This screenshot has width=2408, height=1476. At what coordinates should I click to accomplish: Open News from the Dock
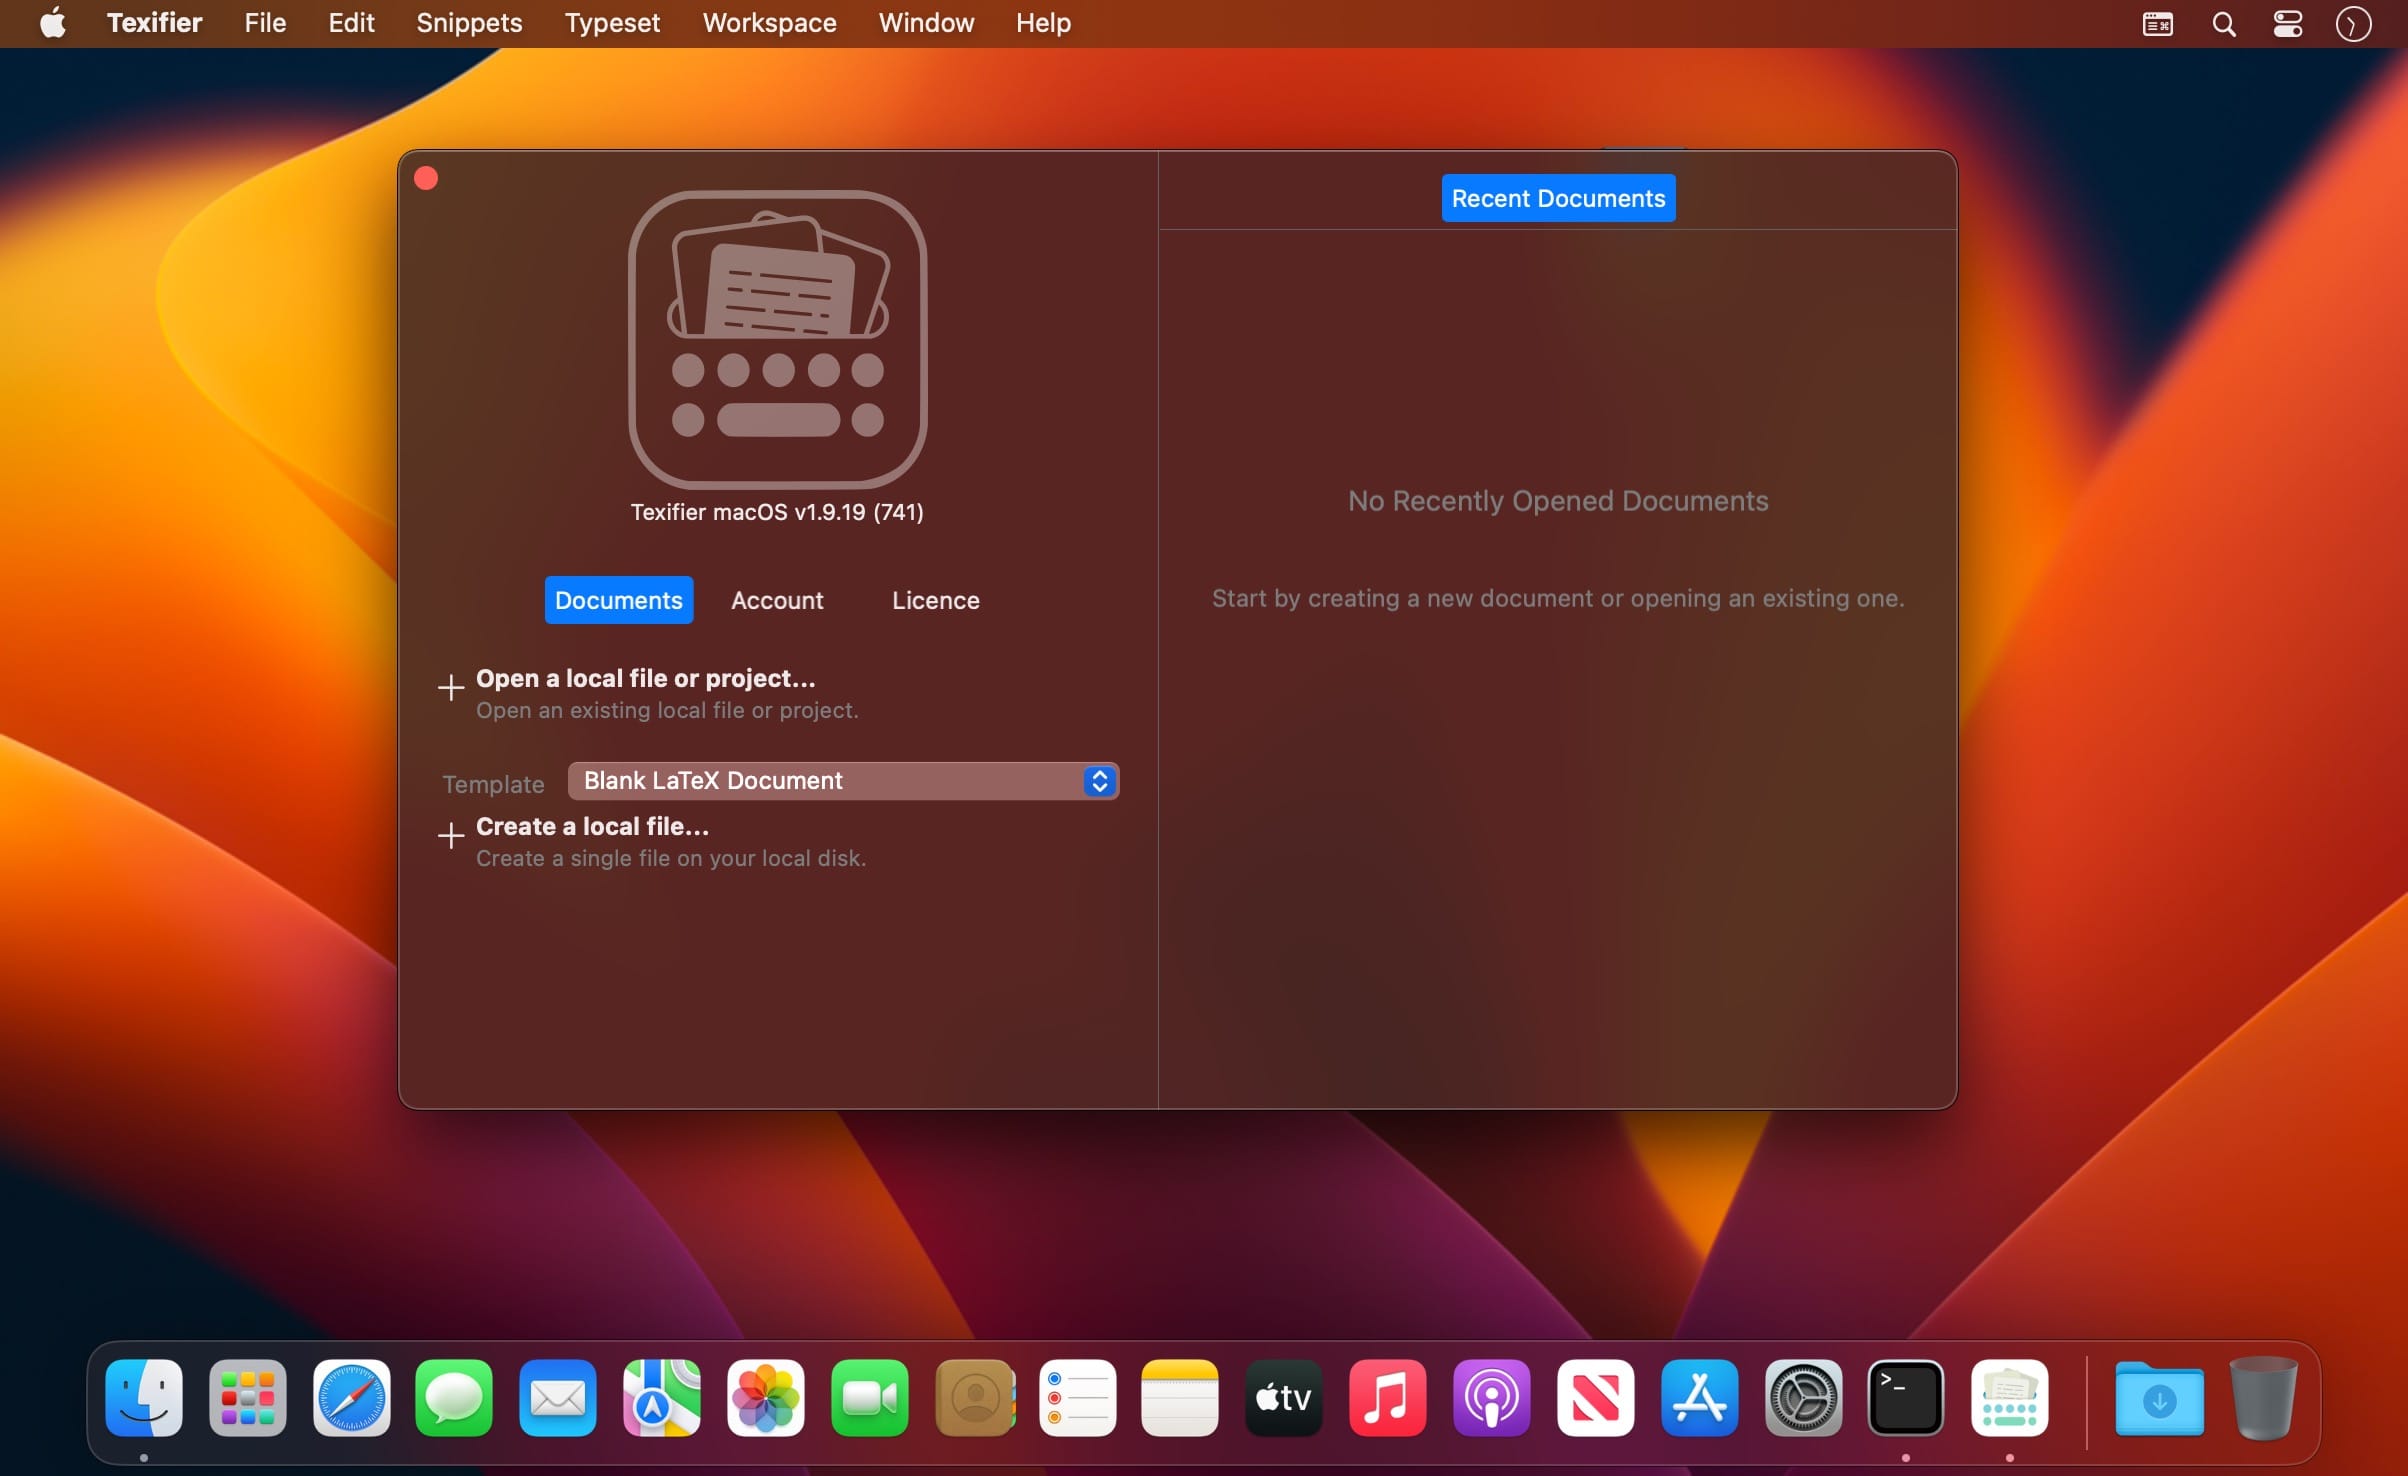pos(1596,1398)
